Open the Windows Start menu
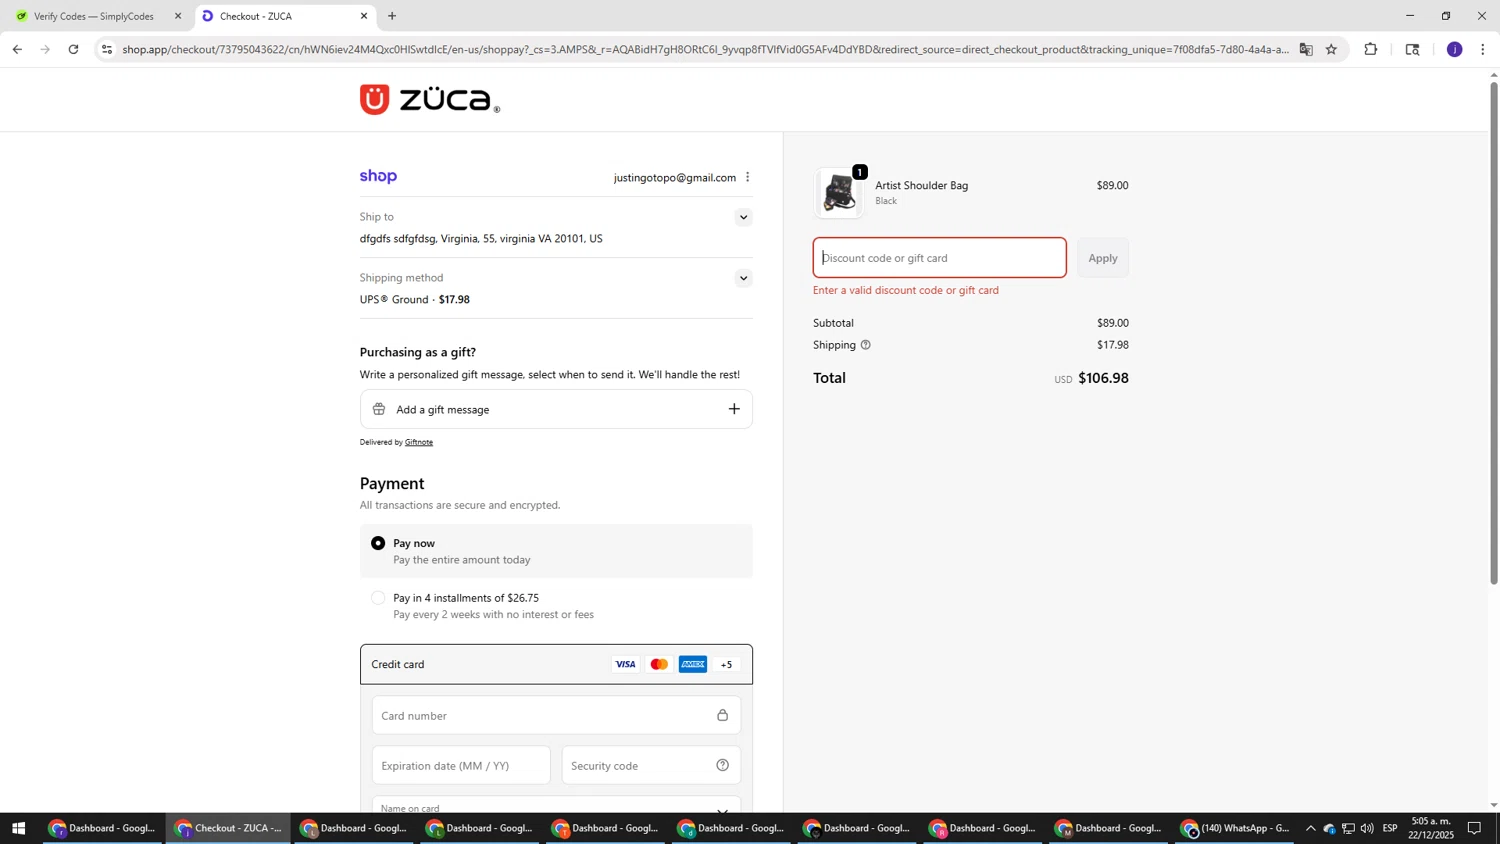The image size is (1500, 844). pos(17,828)
